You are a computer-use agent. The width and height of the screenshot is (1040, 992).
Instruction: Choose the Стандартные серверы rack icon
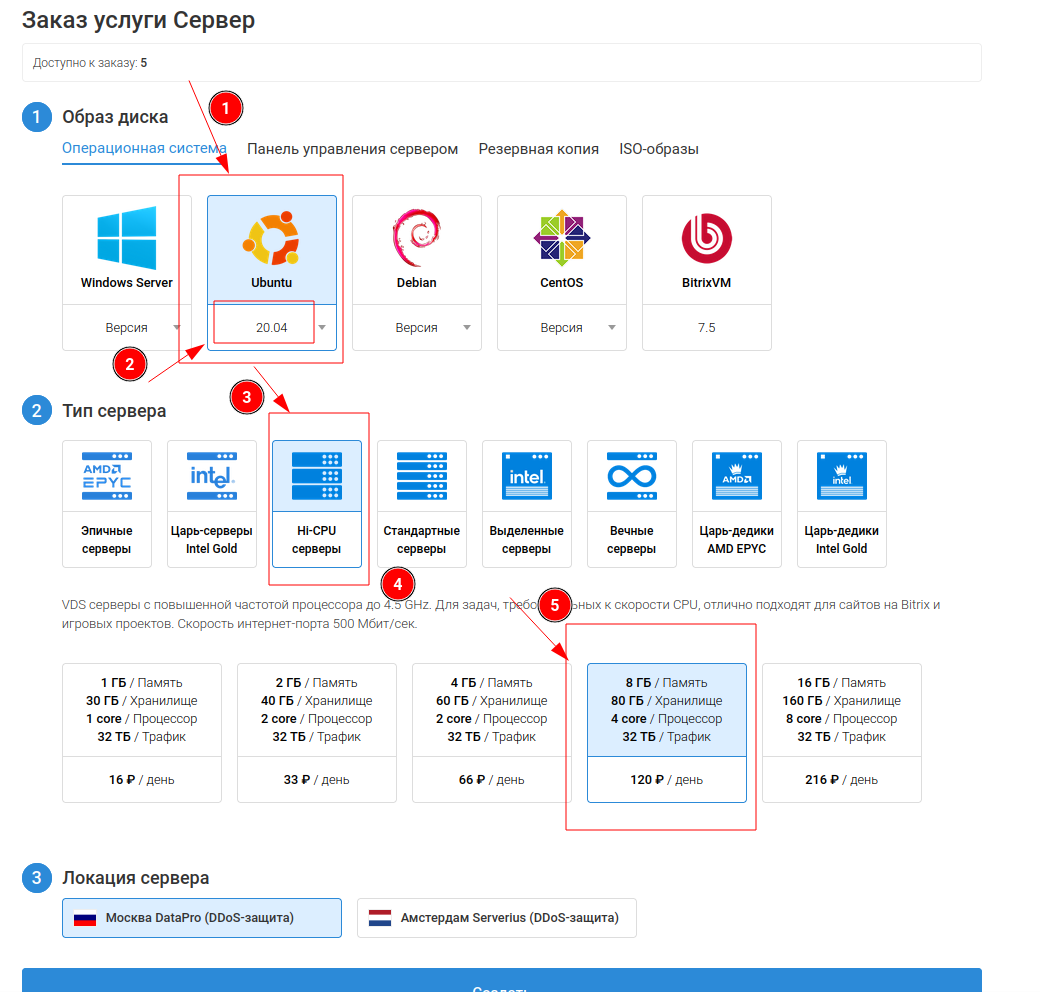click(x=422, y=476)
